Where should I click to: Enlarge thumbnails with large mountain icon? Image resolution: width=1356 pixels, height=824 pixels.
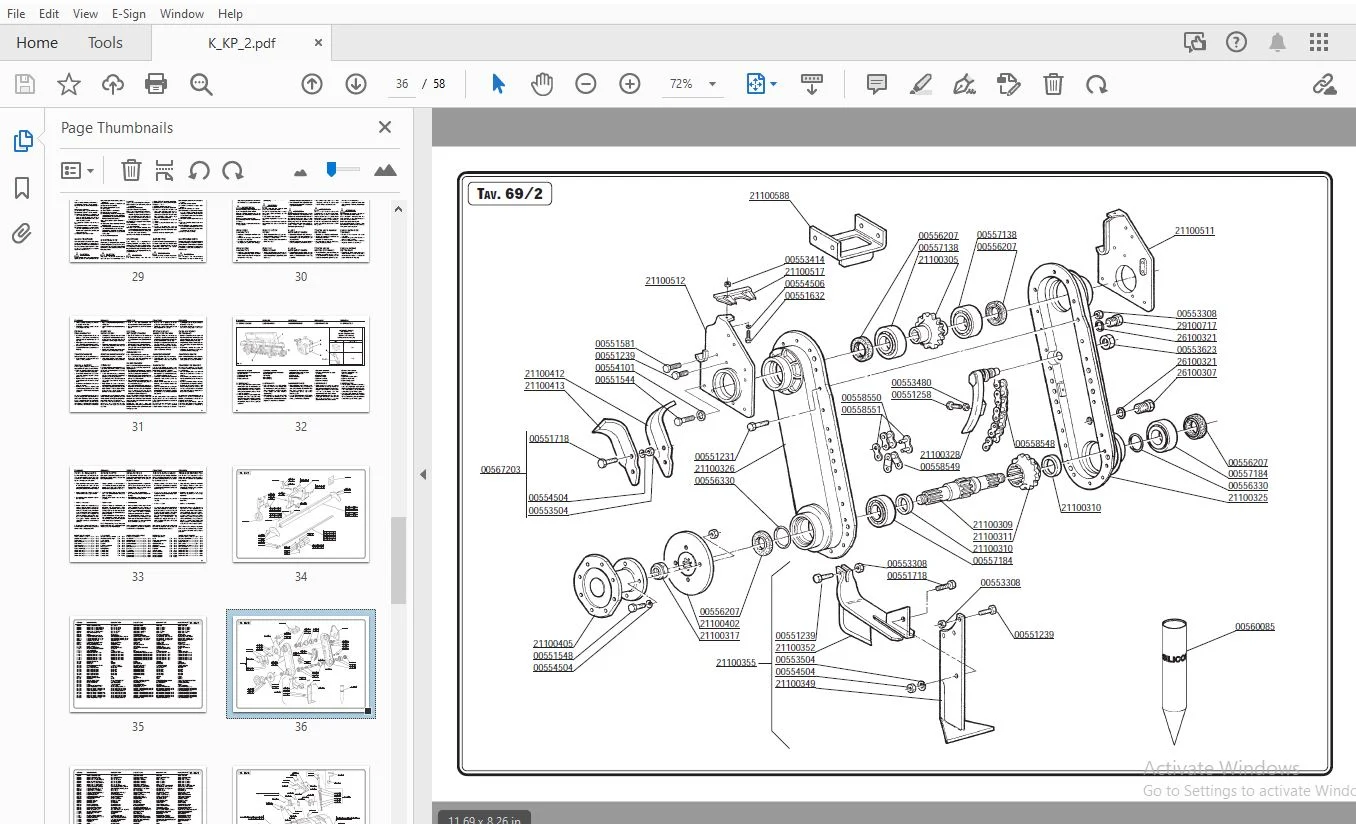[385, 170]
